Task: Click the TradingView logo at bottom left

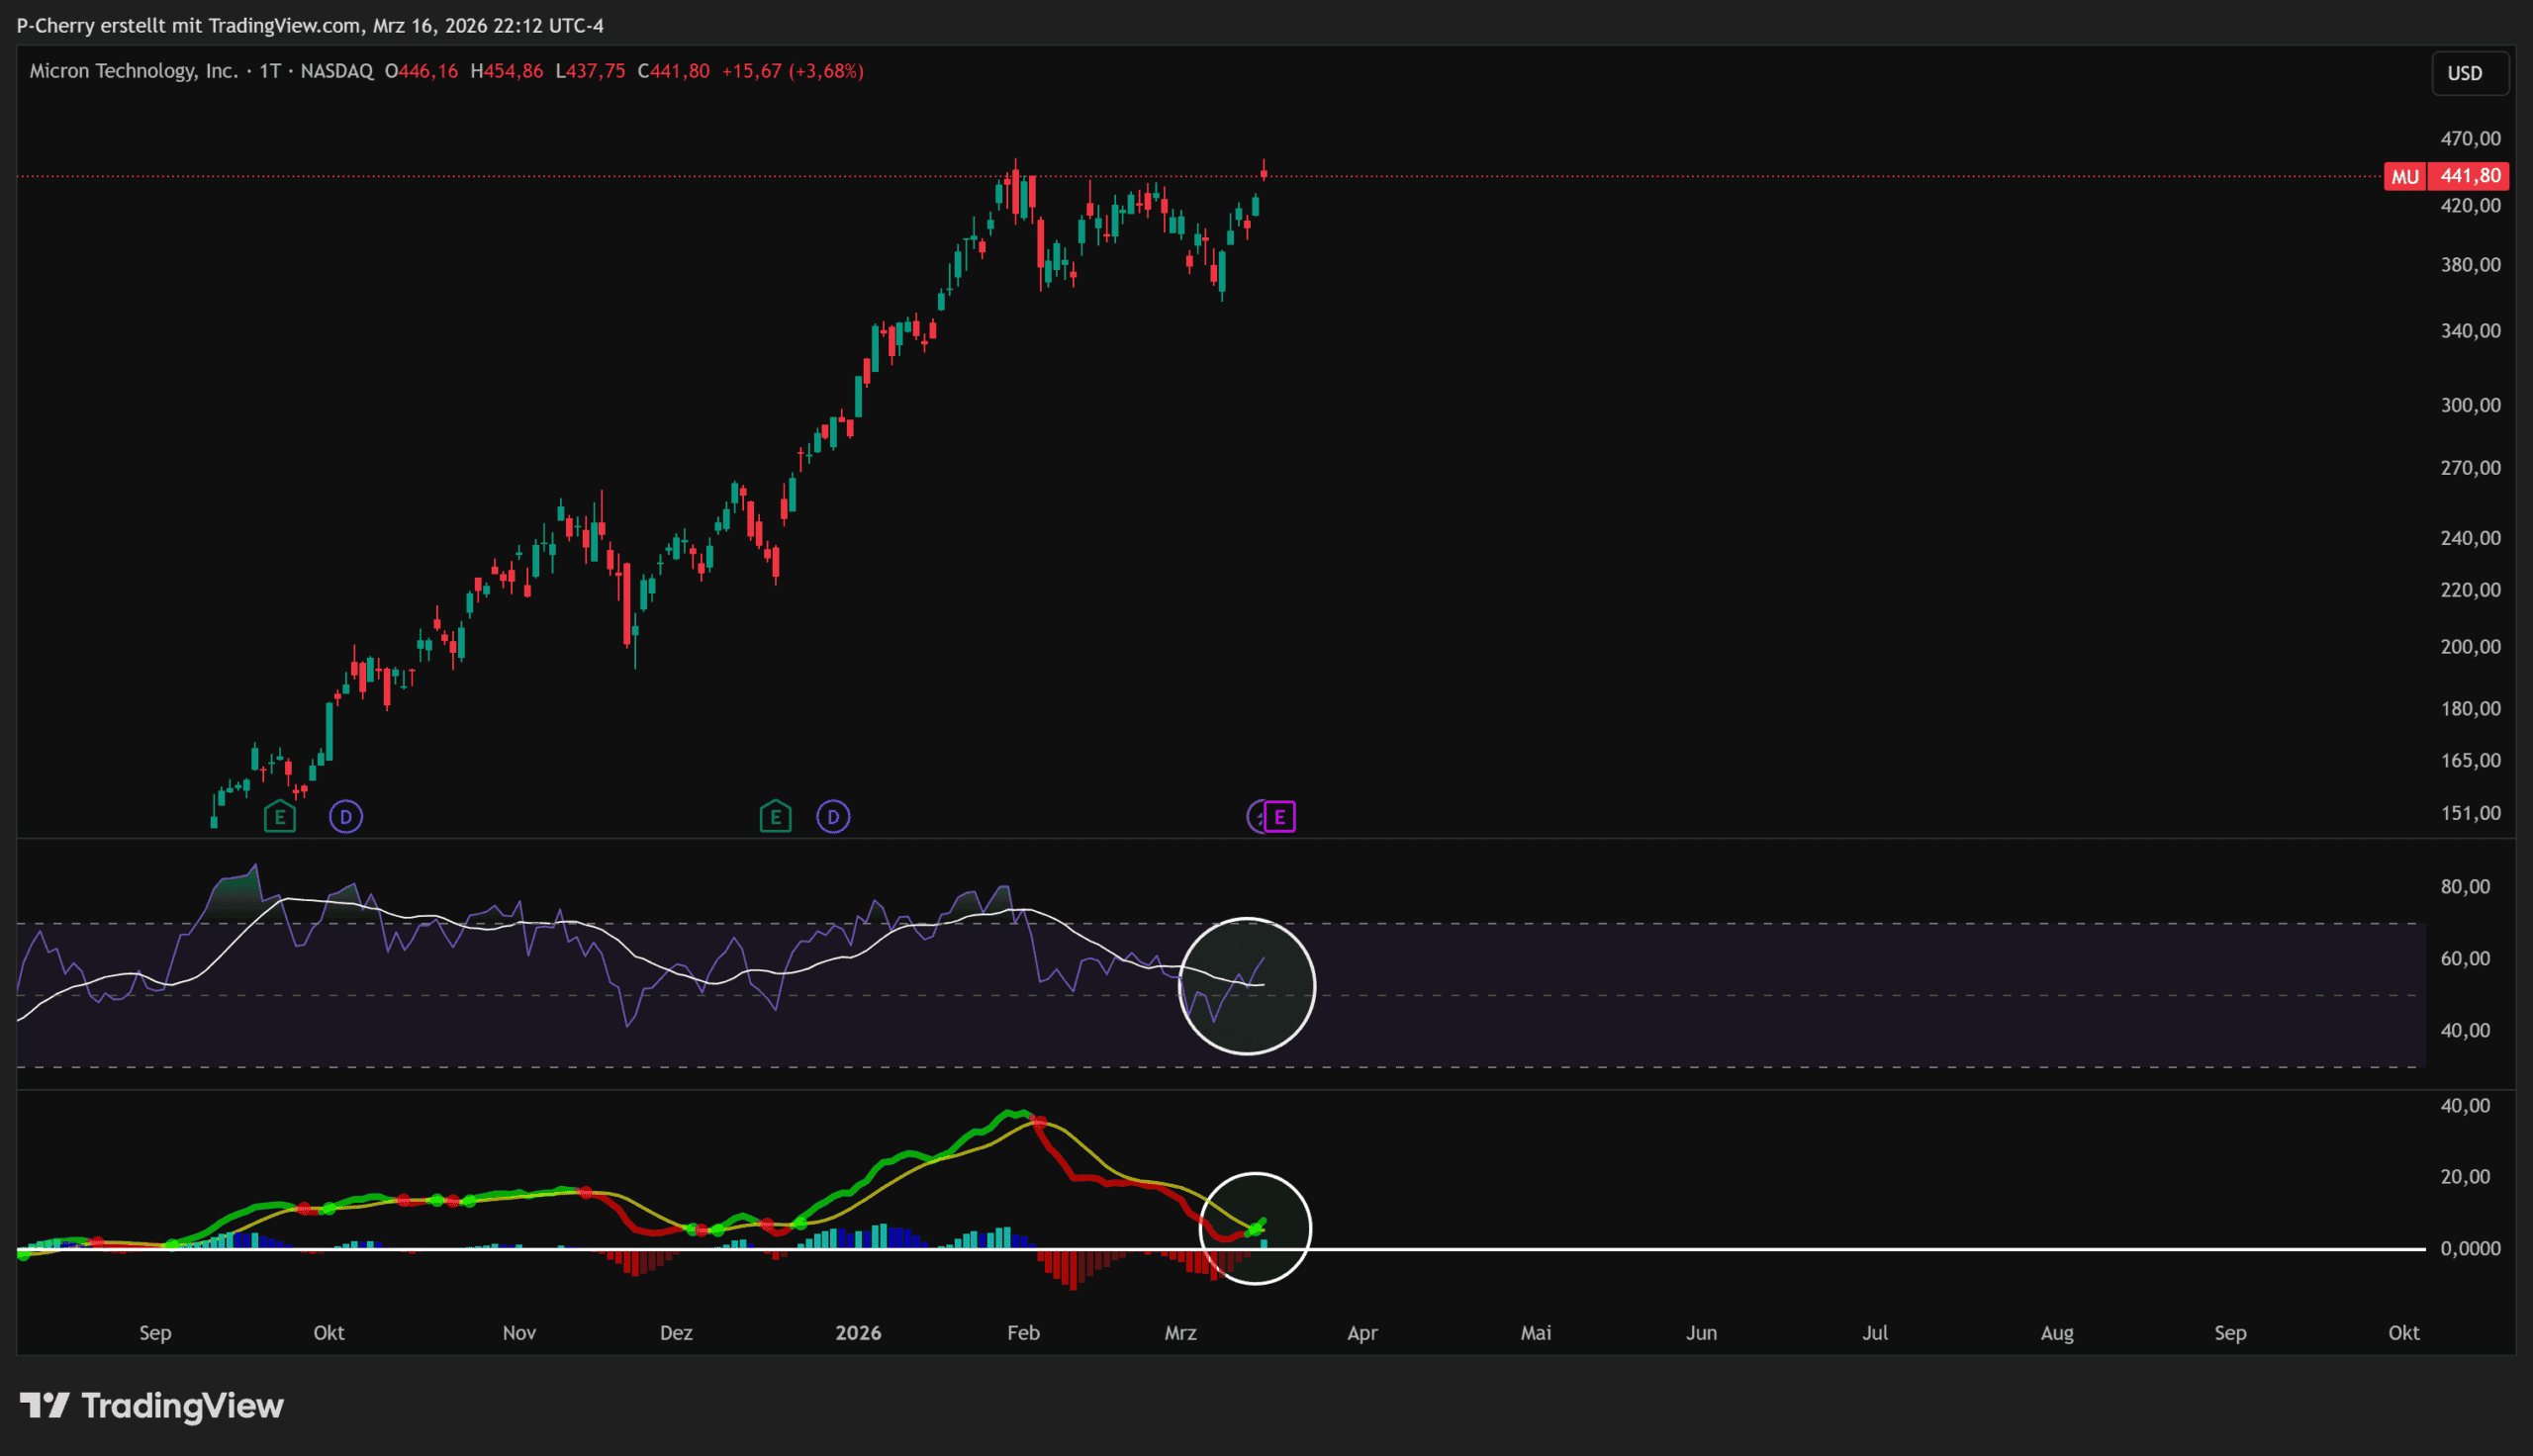Action: tap(152, 1406)
